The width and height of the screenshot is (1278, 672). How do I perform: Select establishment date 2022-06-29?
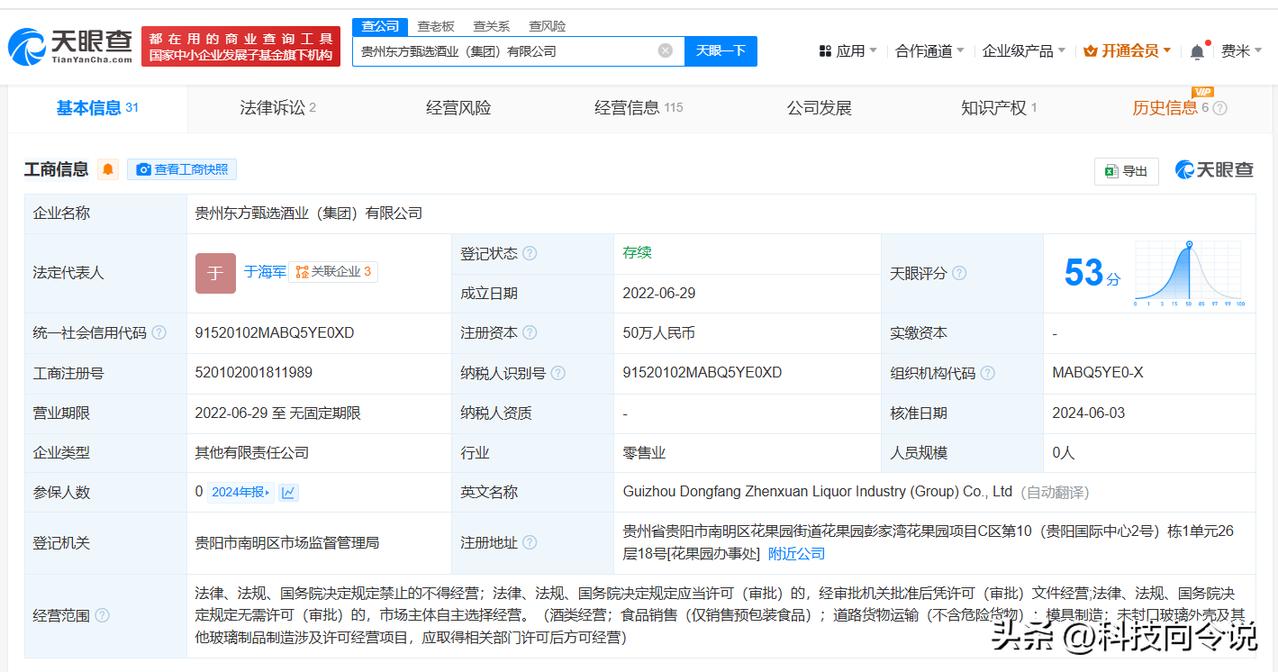(x=659, y=293)
